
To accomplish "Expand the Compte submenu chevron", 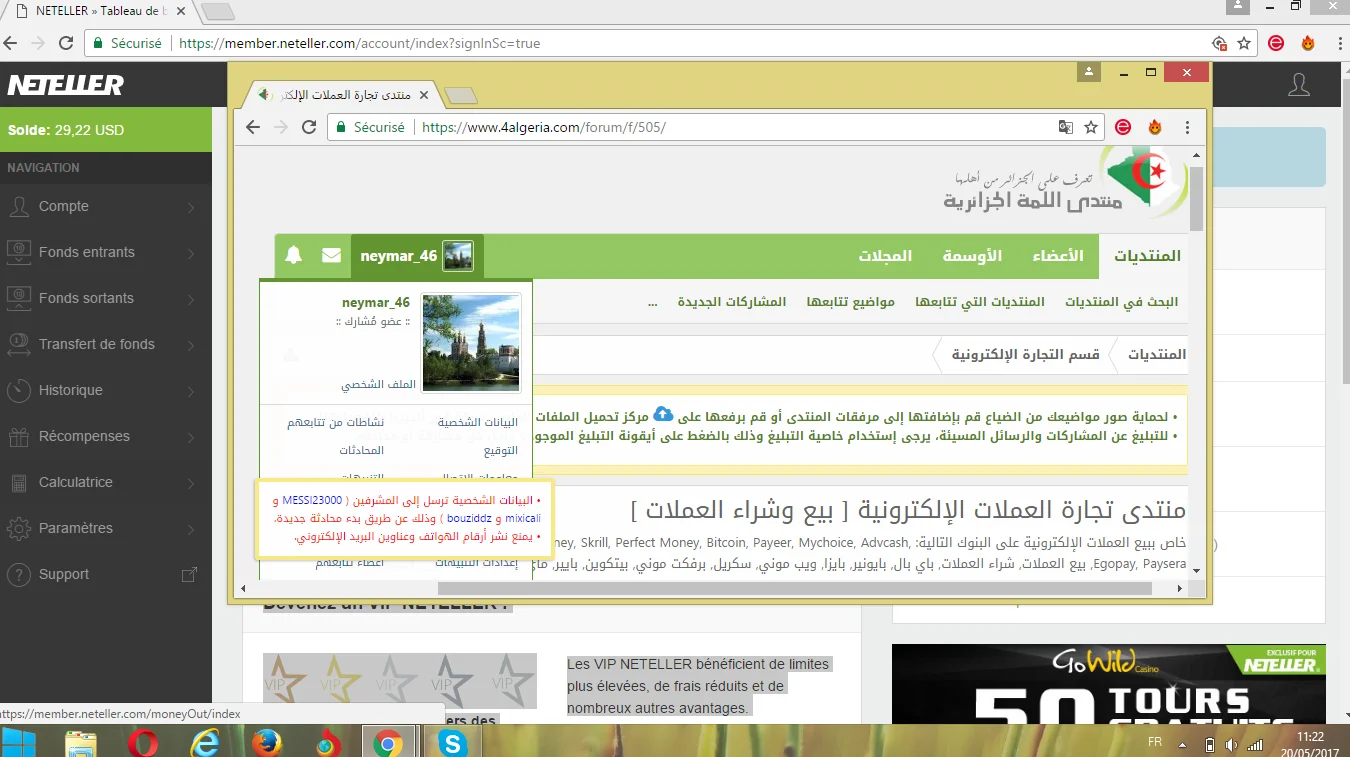I will click(x=191, y=207).
